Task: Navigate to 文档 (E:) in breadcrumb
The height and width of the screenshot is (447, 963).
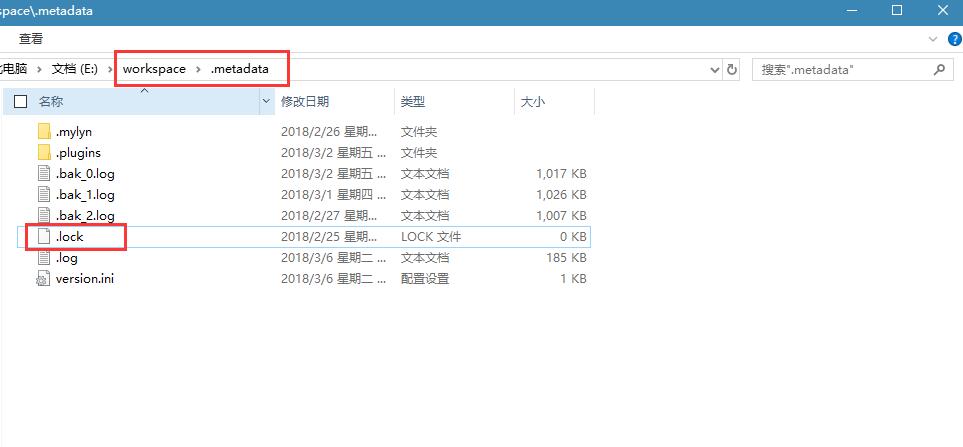Action: (75, 69)
